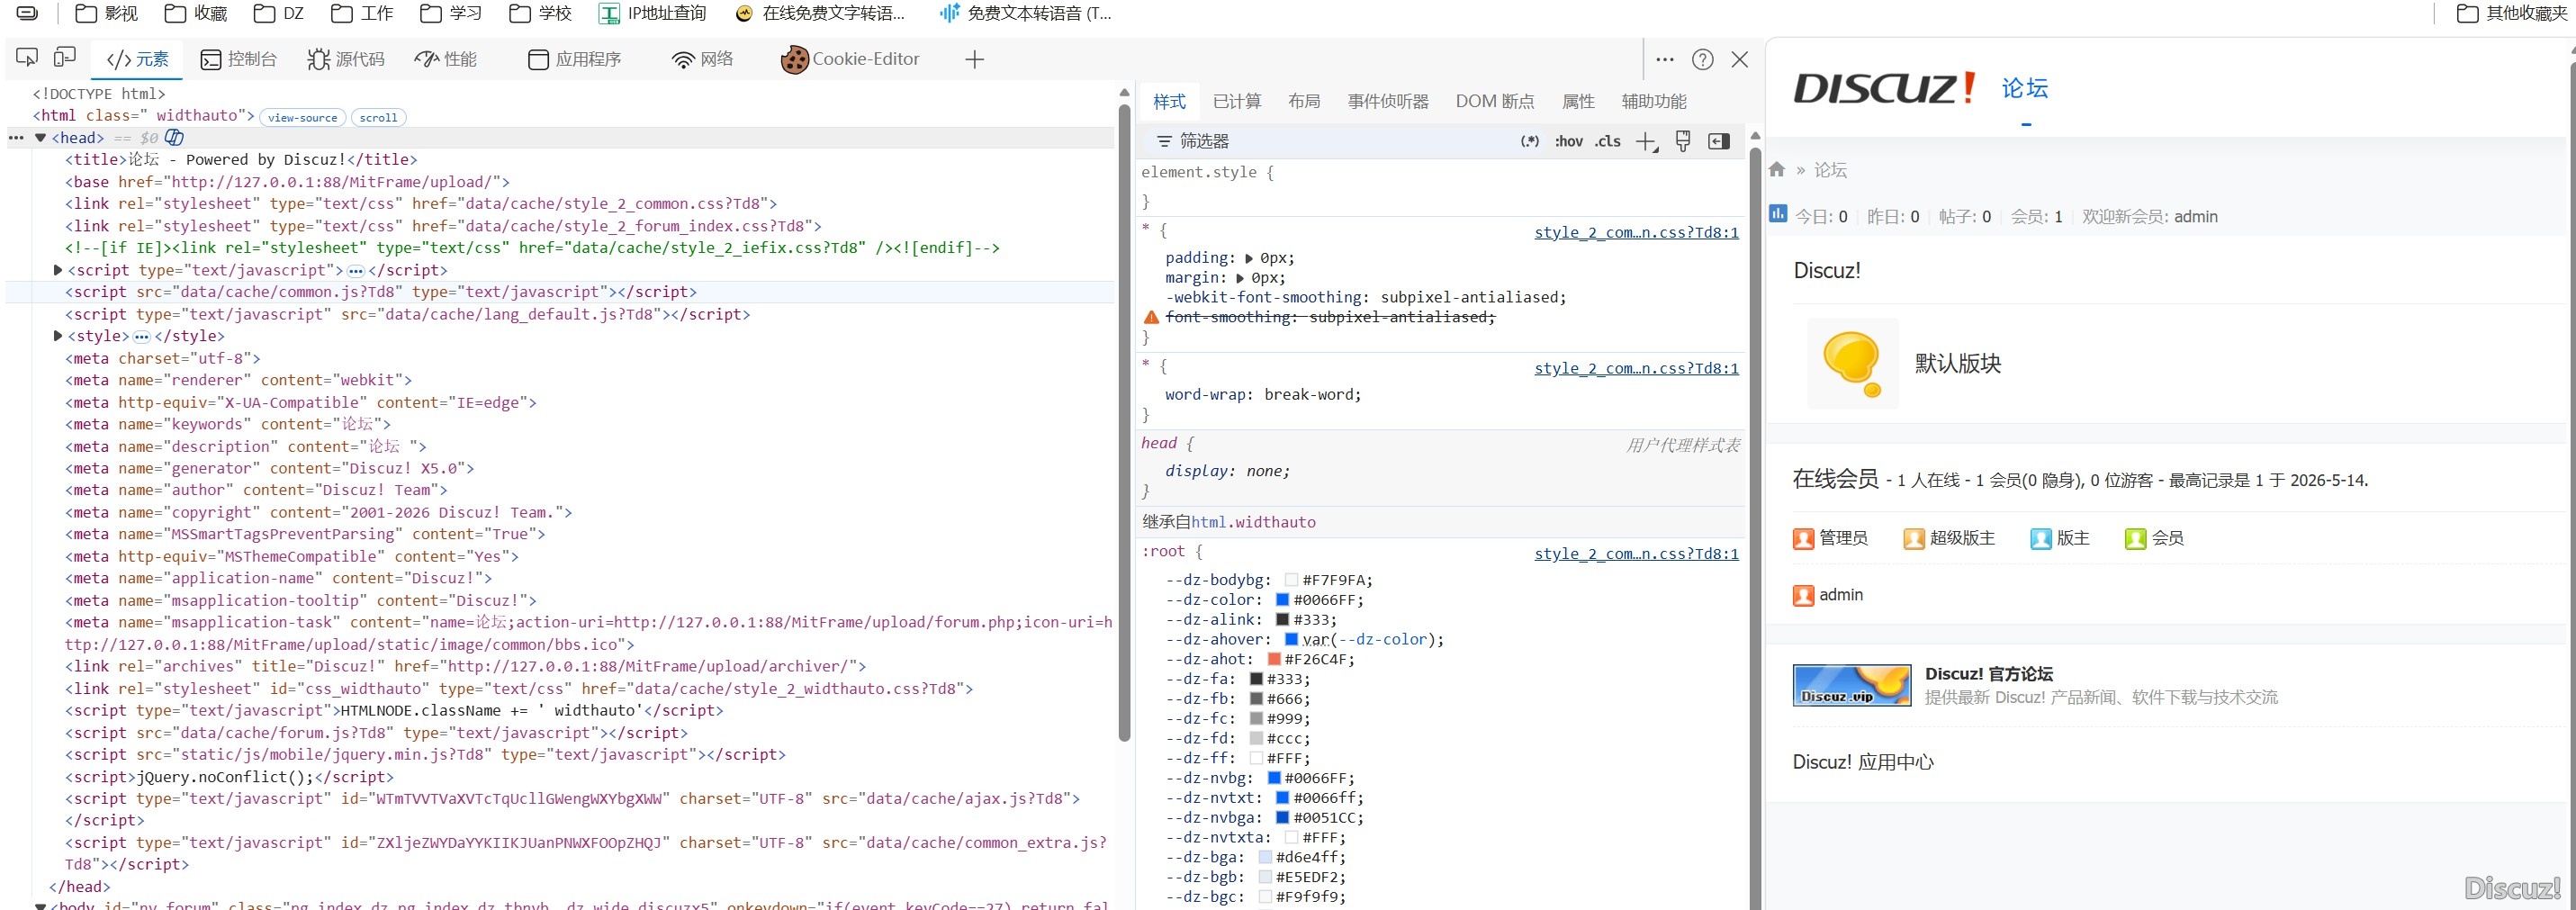This screenshot has width=2576, height=910.
Task: Open the 论坛 forum navigation tab
Action: point(2025,88)
